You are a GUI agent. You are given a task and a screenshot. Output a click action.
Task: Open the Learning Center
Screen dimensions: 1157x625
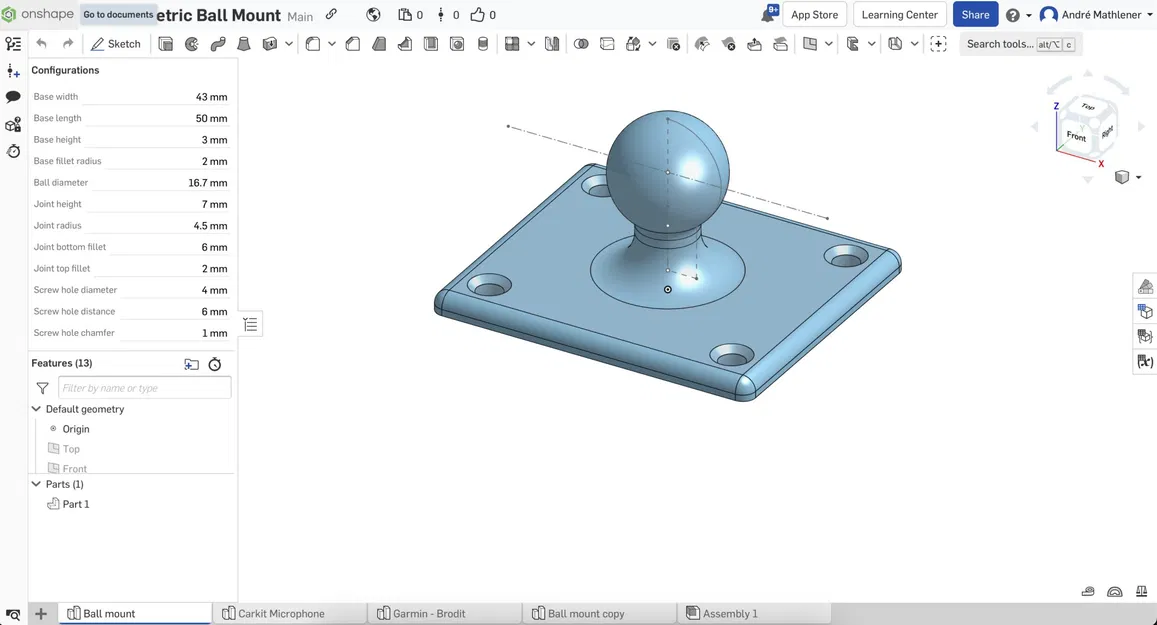click(x=898, y=14)
